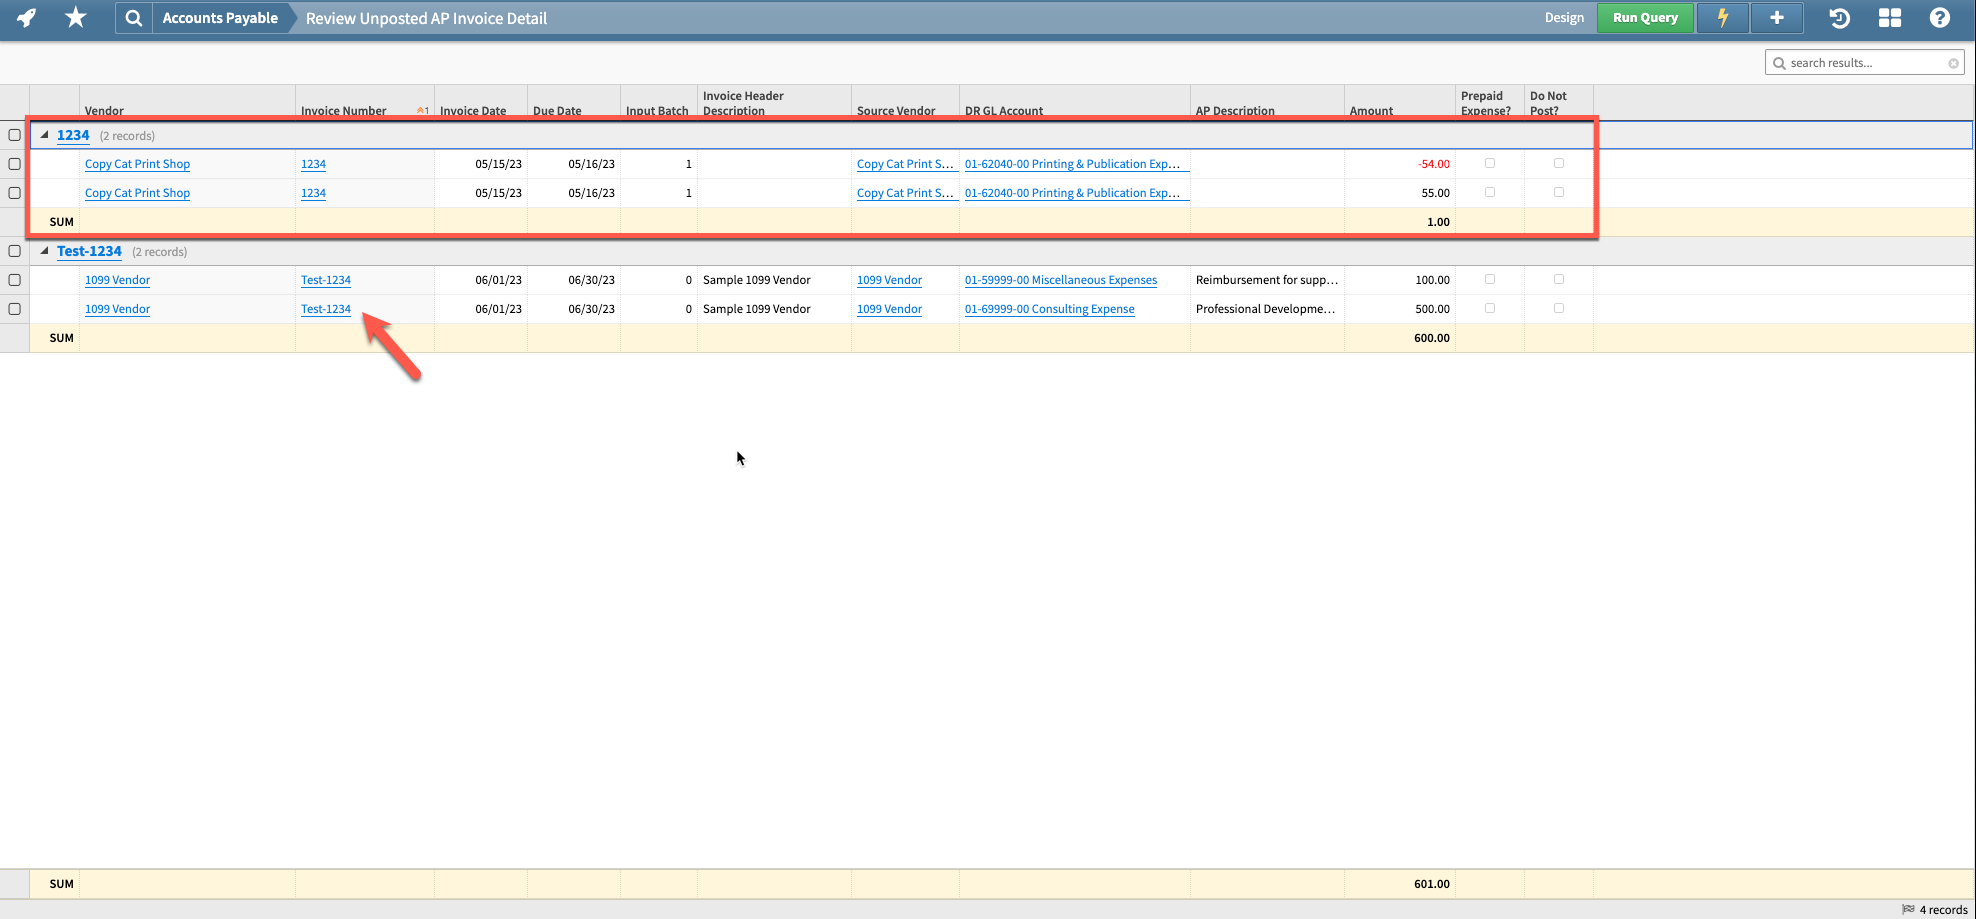
Task: Collapse the Test-1234 invoice group
Action: click(x=44, y=251)
